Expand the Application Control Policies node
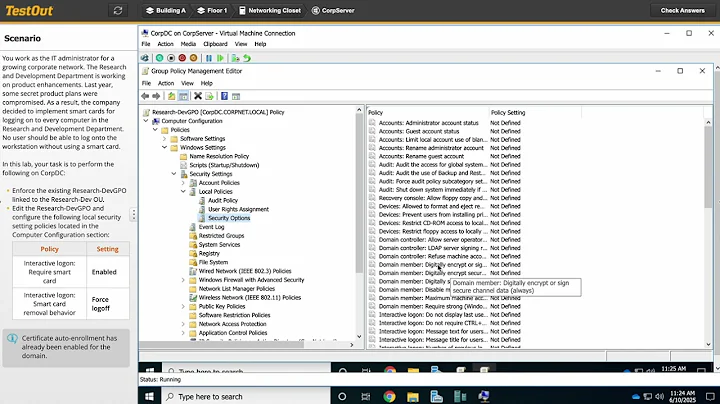The width and height of the screenshot is (720, 404). (183, 332)
